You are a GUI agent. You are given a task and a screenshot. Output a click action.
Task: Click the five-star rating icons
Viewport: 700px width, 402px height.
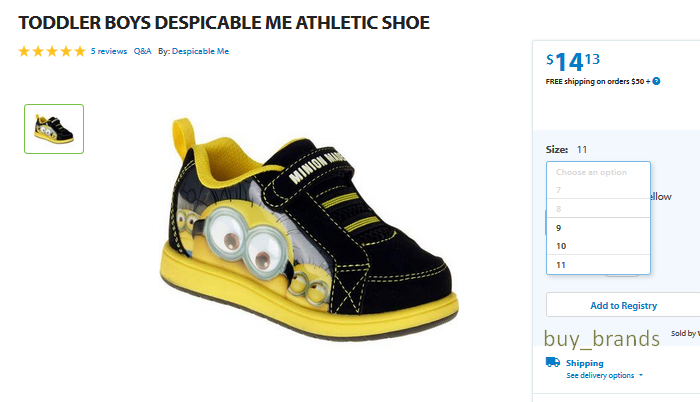pos(52,51)
